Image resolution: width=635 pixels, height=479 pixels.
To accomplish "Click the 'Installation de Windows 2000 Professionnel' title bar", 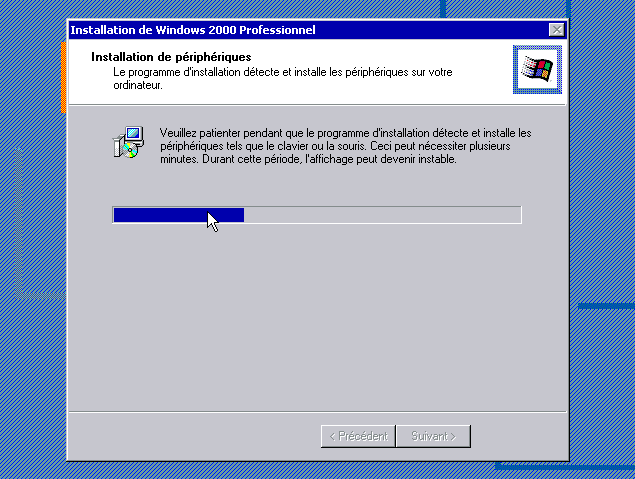I will (x=318, y=30).
